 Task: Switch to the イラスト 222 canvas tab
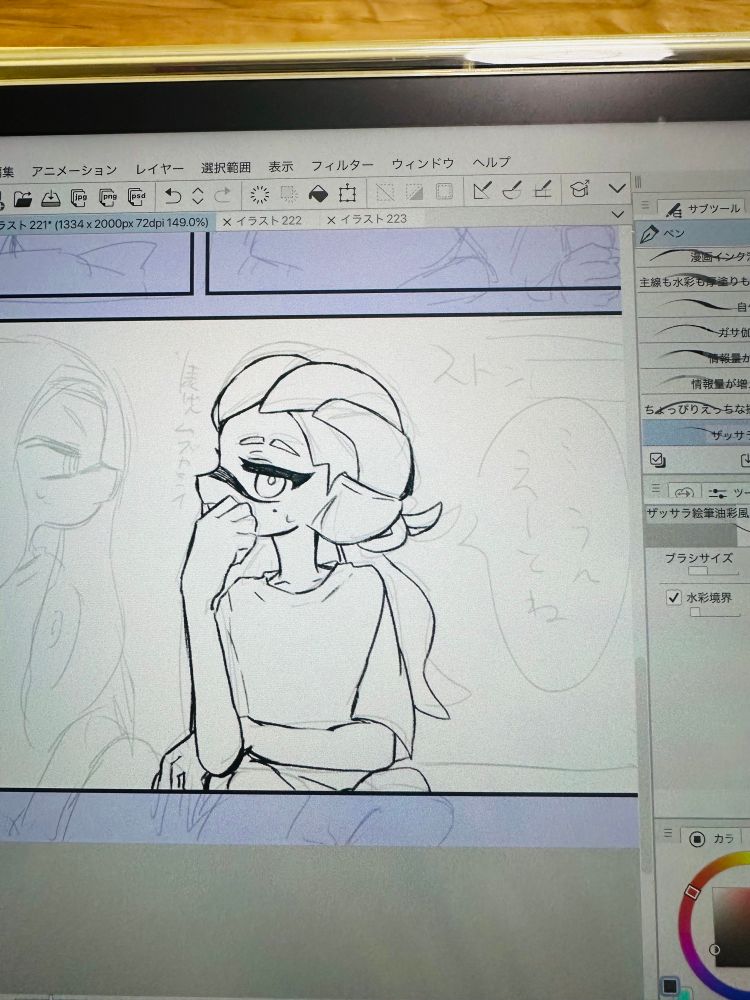268,221
